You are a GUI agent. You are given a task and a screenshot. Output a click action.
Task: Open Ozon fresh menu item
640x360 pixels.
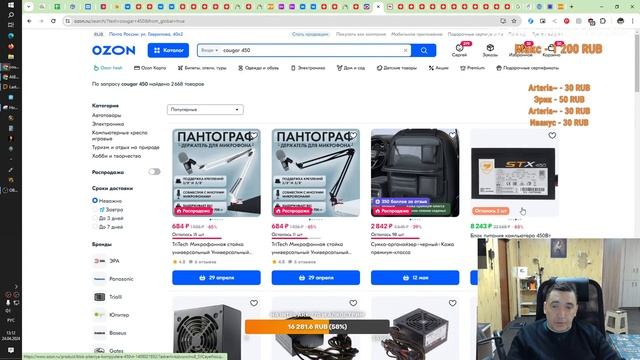[x=108, y=68]
